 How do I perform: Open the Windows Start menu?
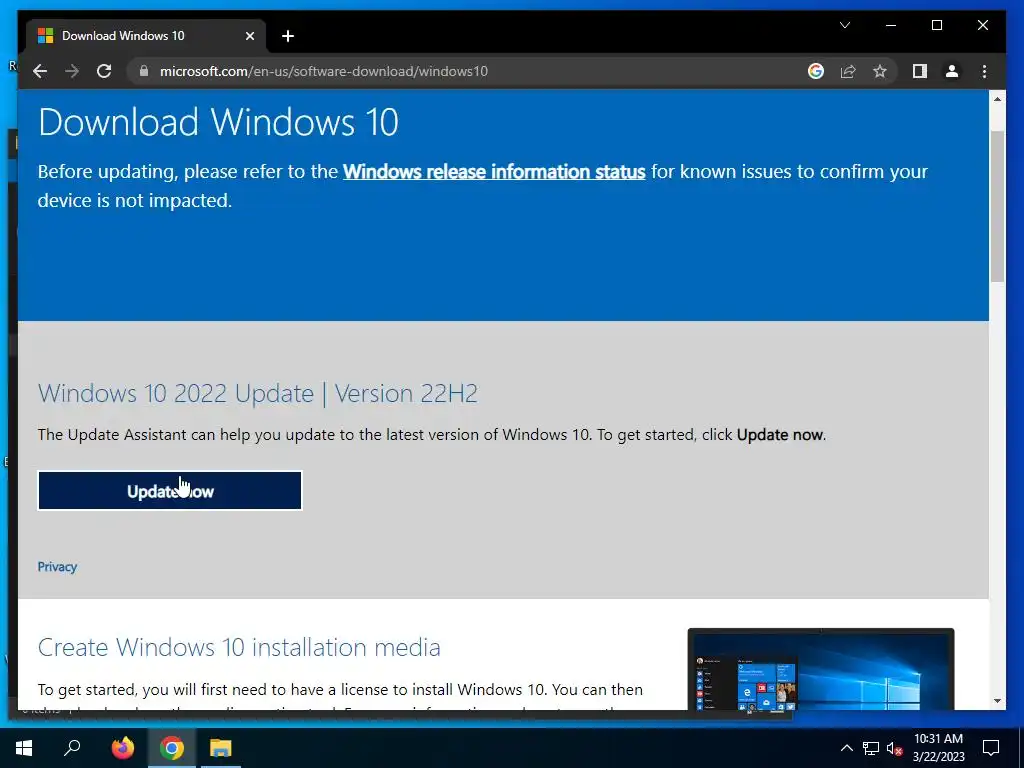tap(24, 748)
